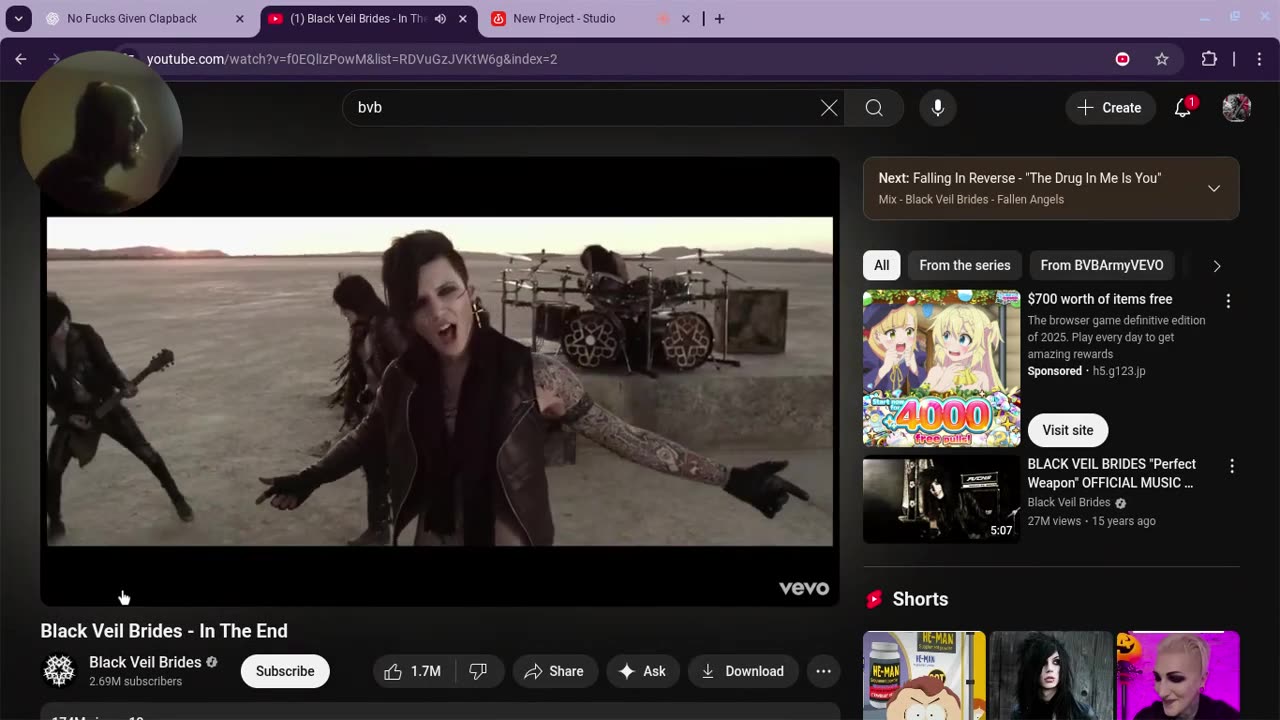This screenshot has width=1280, height=720.
Task: Click the Shorts section logo icon
Action: tap(874, 599)
